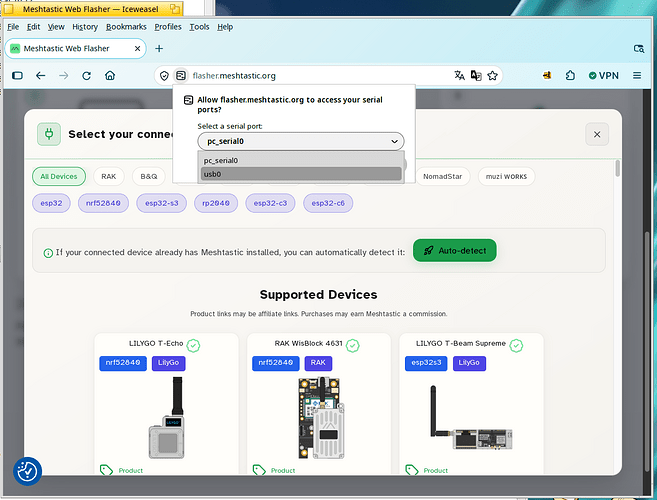Toggle the RAK vendor filter
This screenshot has width=657, height=500.
109,176
